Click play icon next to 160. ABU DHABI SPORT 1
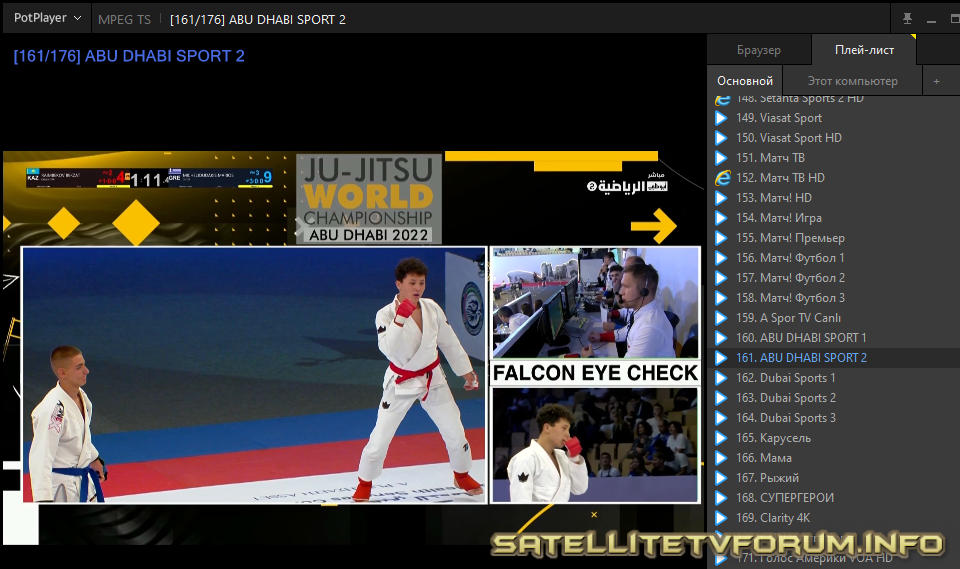Image resolution: width=960 pixels, height=569 pixels. (721, 338)
